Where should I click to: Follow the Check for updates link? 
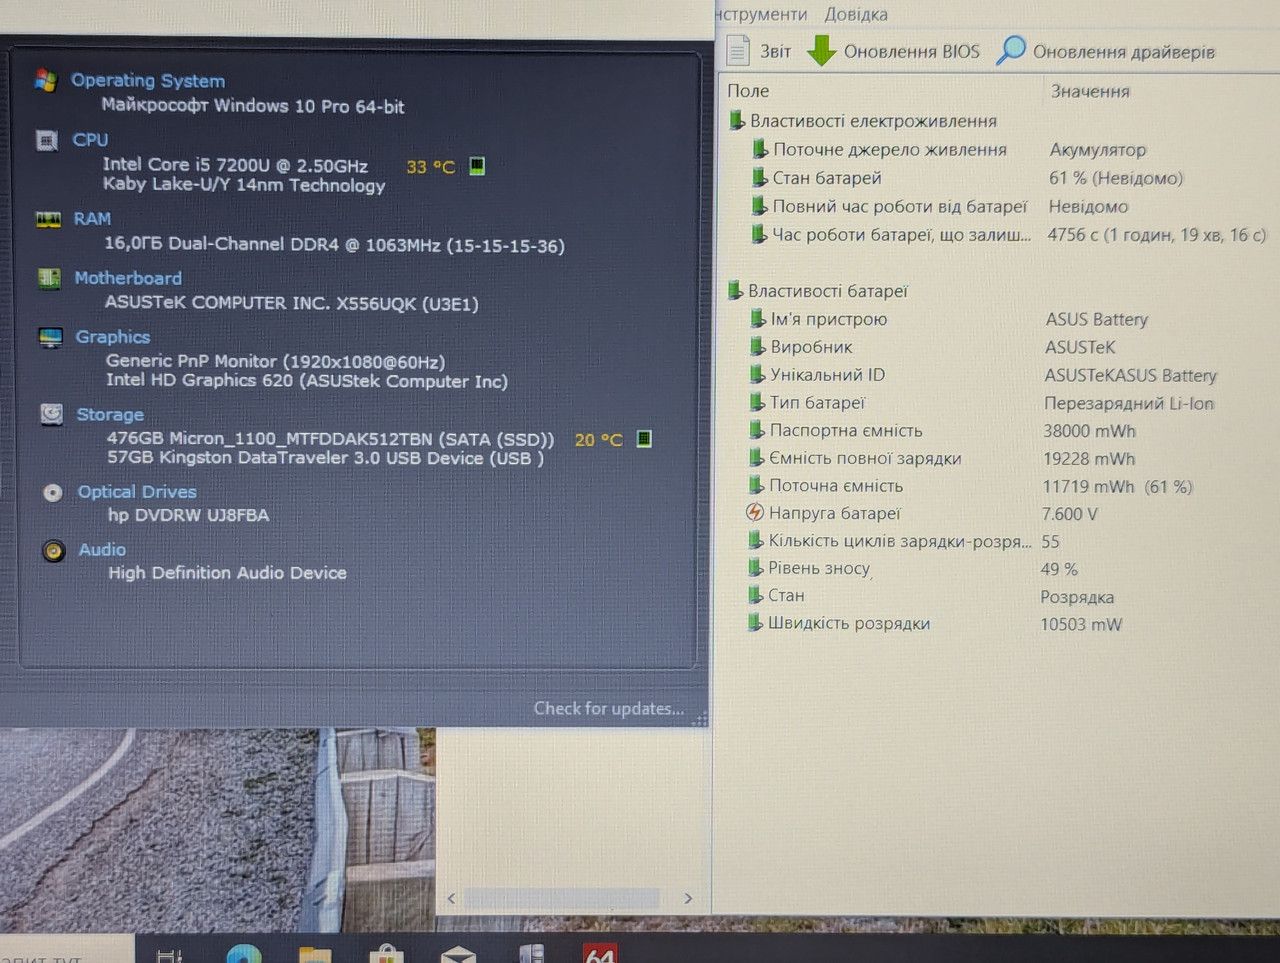(609, 708)
